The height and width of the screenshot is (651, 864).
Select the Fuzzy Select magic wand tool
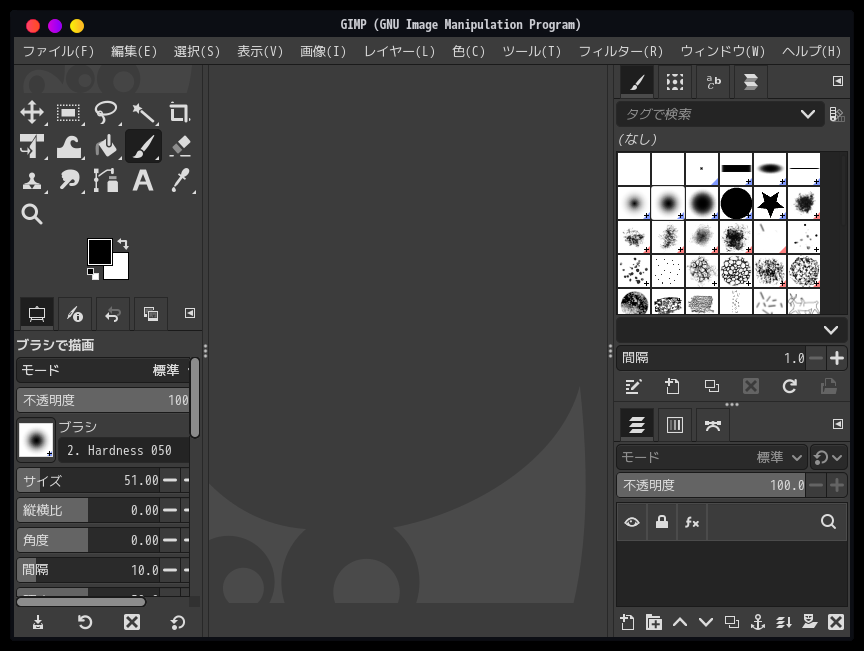coord(143,113)
